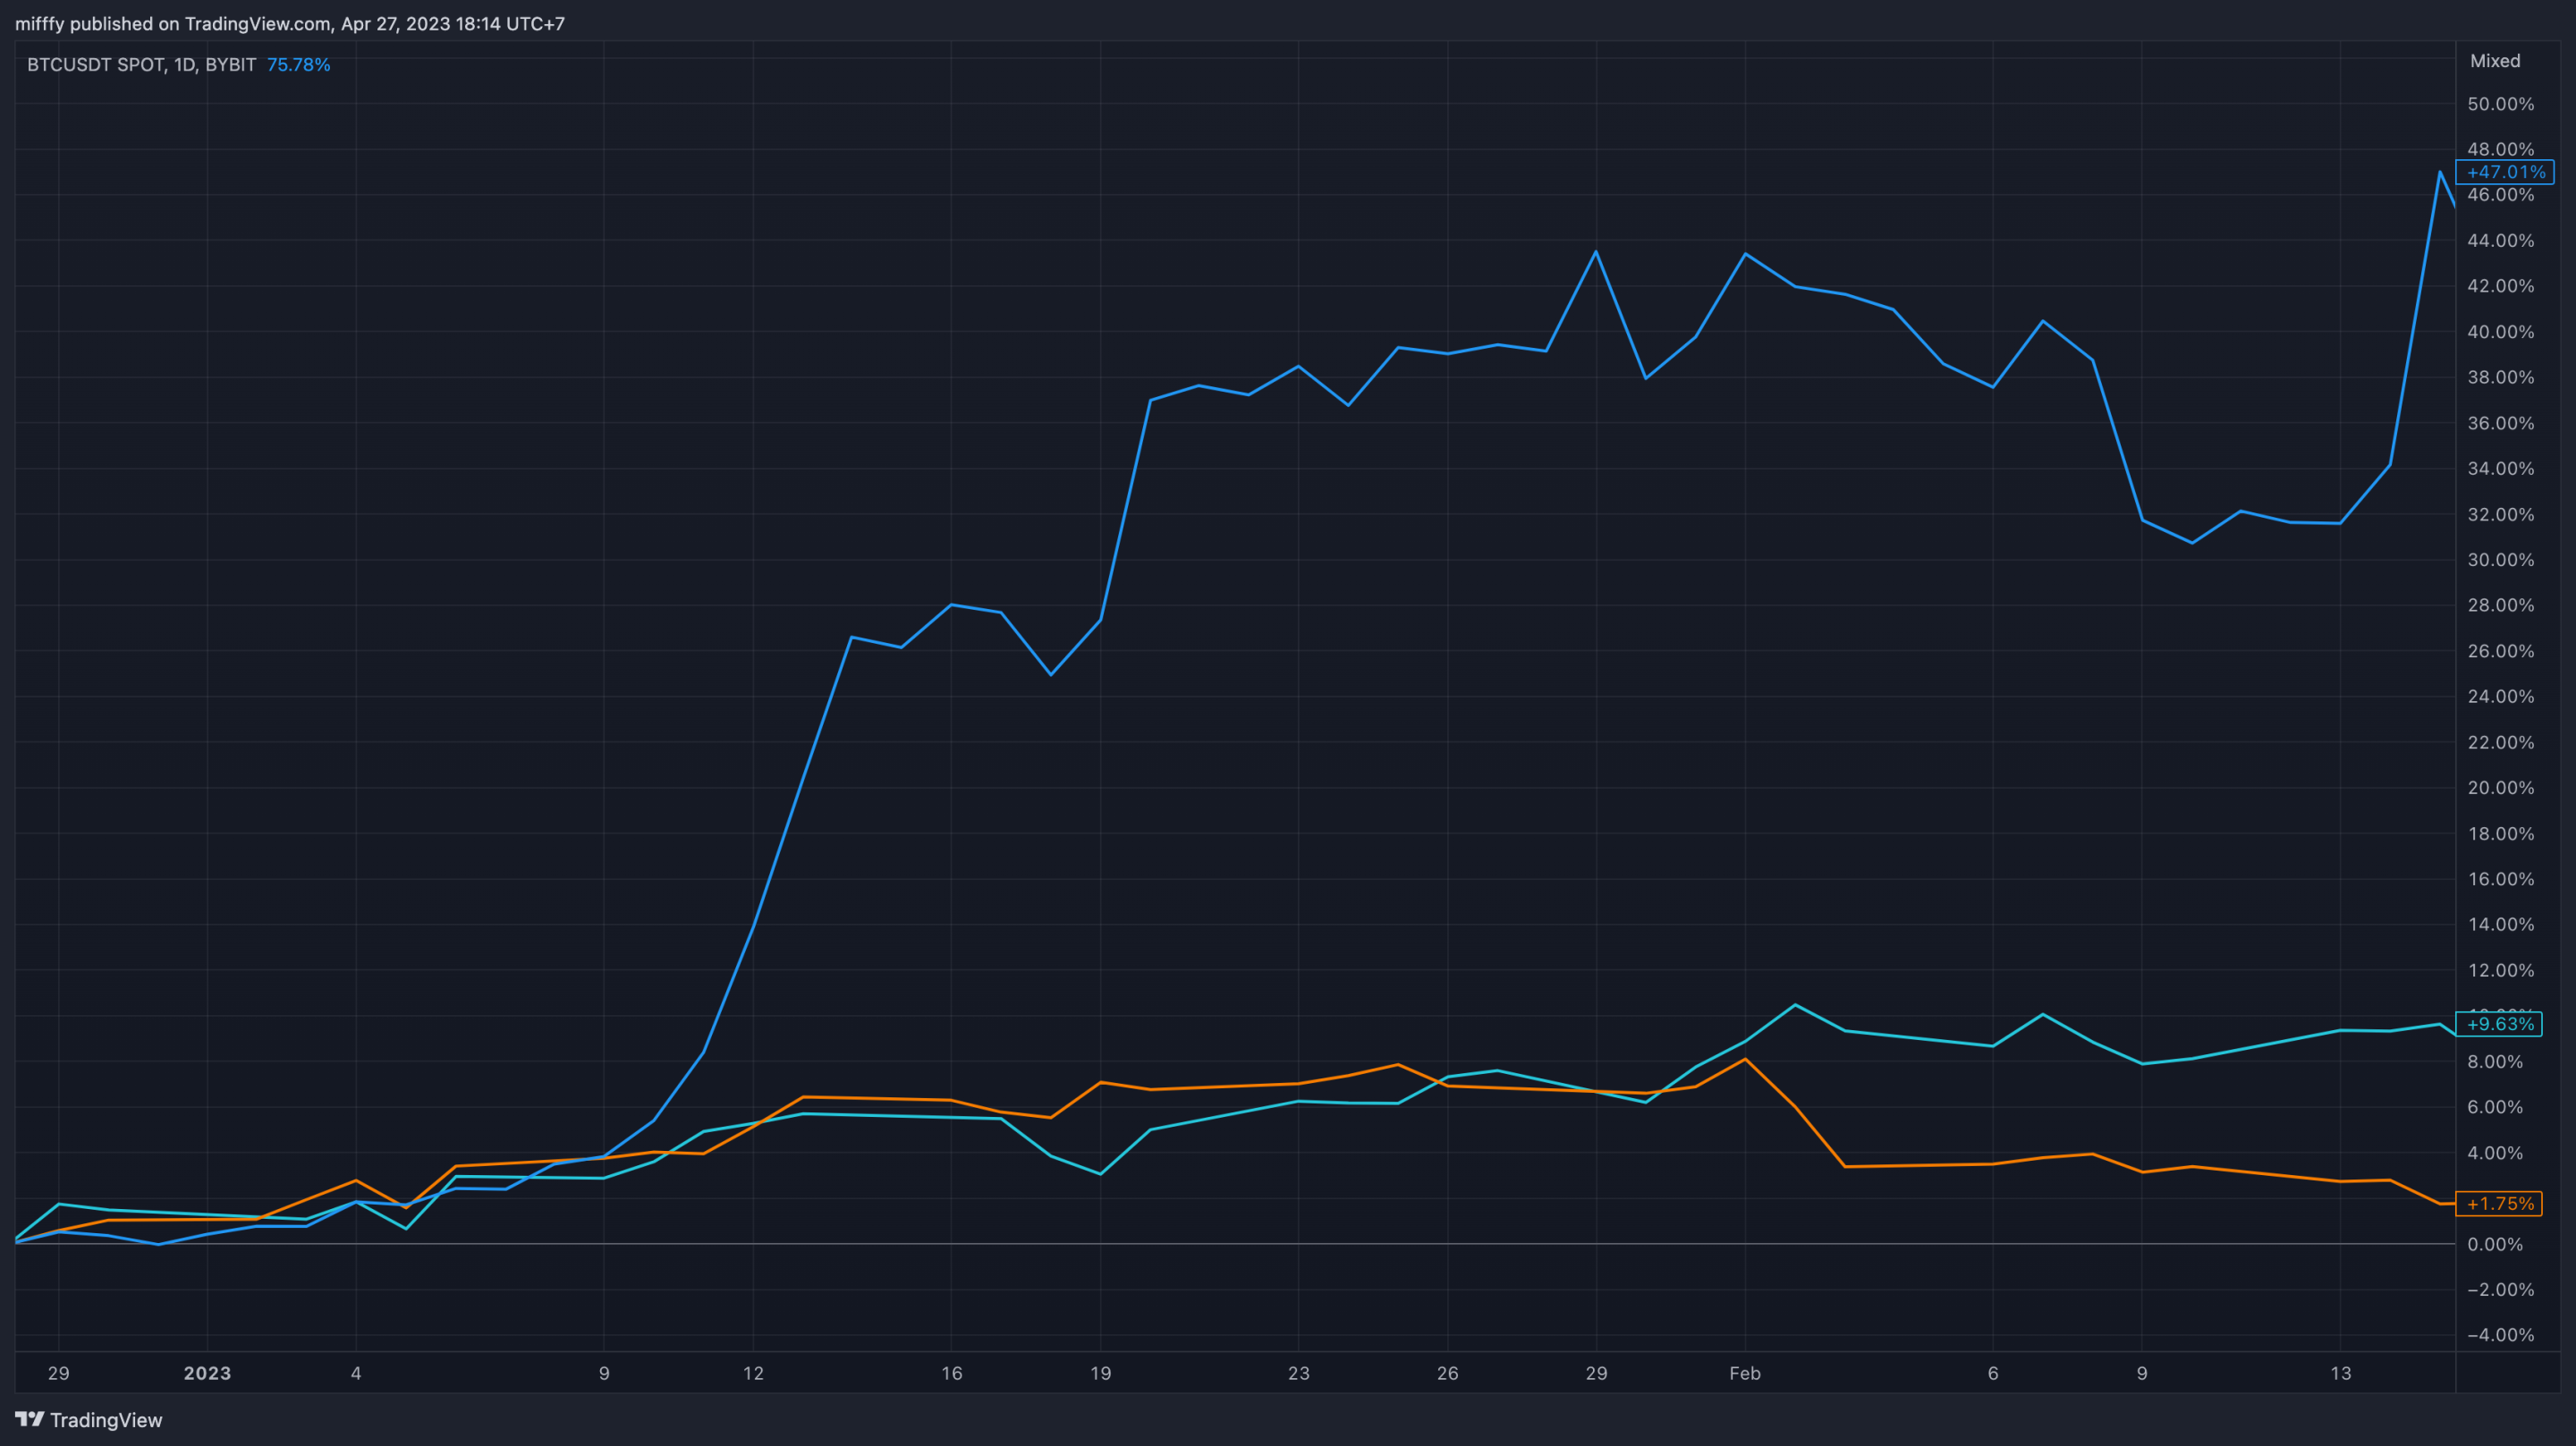Click date 16 on the time axis
The width and height of the screenshot is (2576, 1446).
(x=951, y=1373)
